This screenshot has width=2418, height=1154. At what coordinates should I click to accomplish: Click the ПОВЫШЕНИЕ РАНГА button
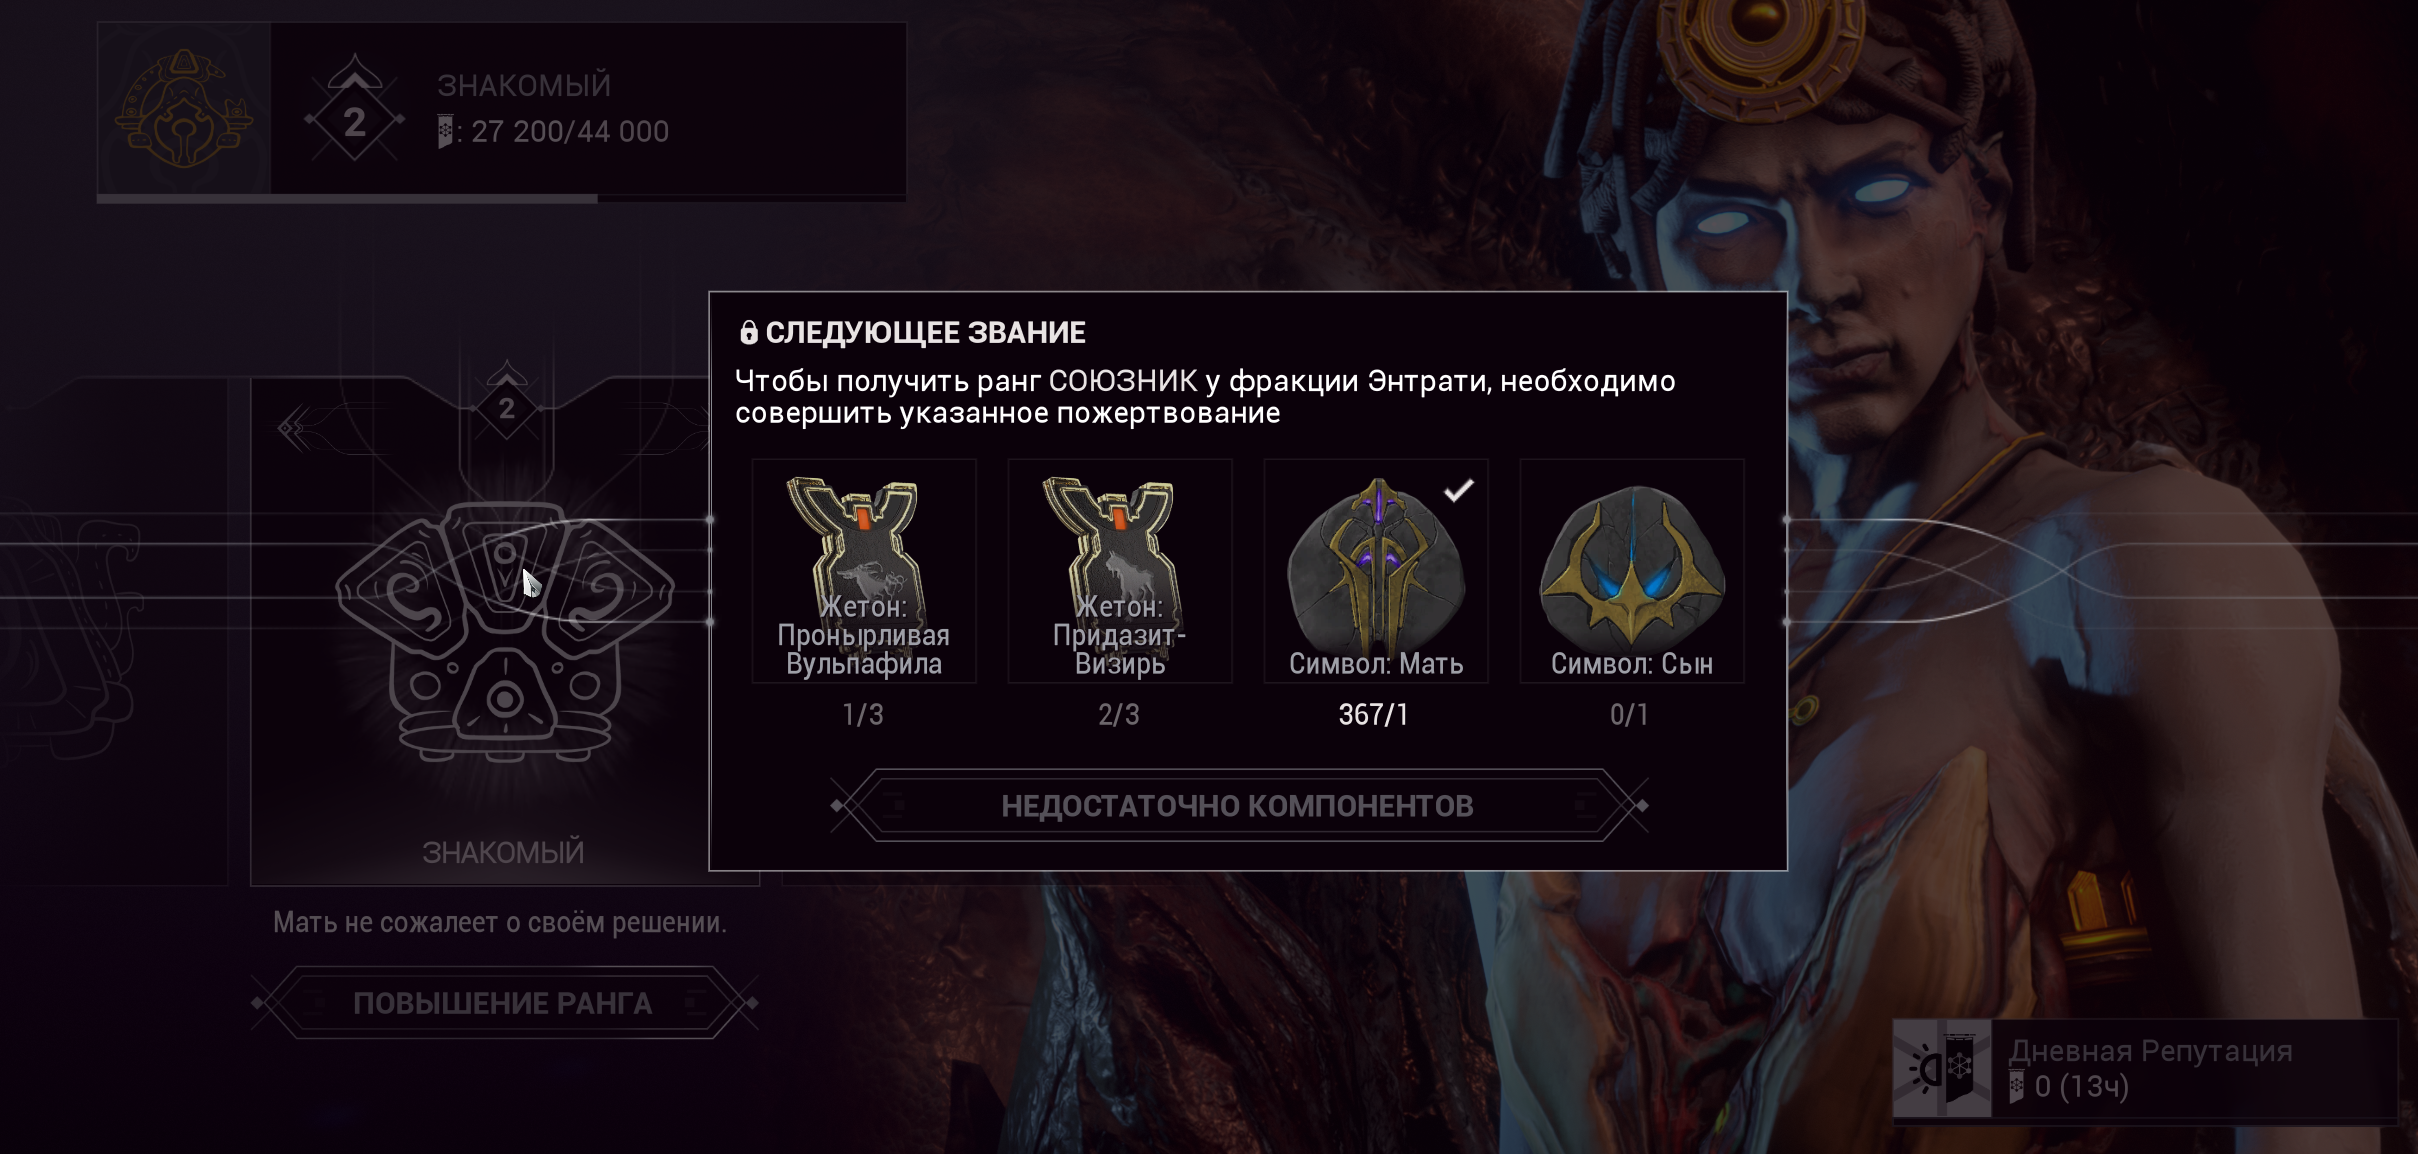(503, 1003)
